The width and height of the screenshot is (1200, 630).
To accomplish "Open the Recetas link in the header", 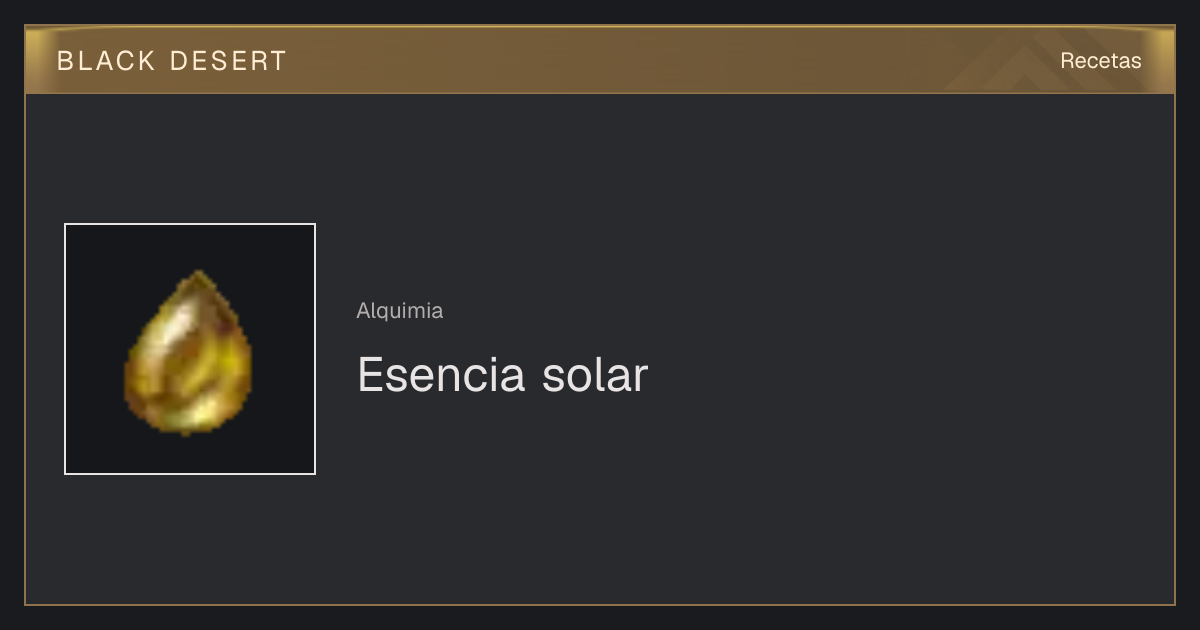I will pos(1100,60).
